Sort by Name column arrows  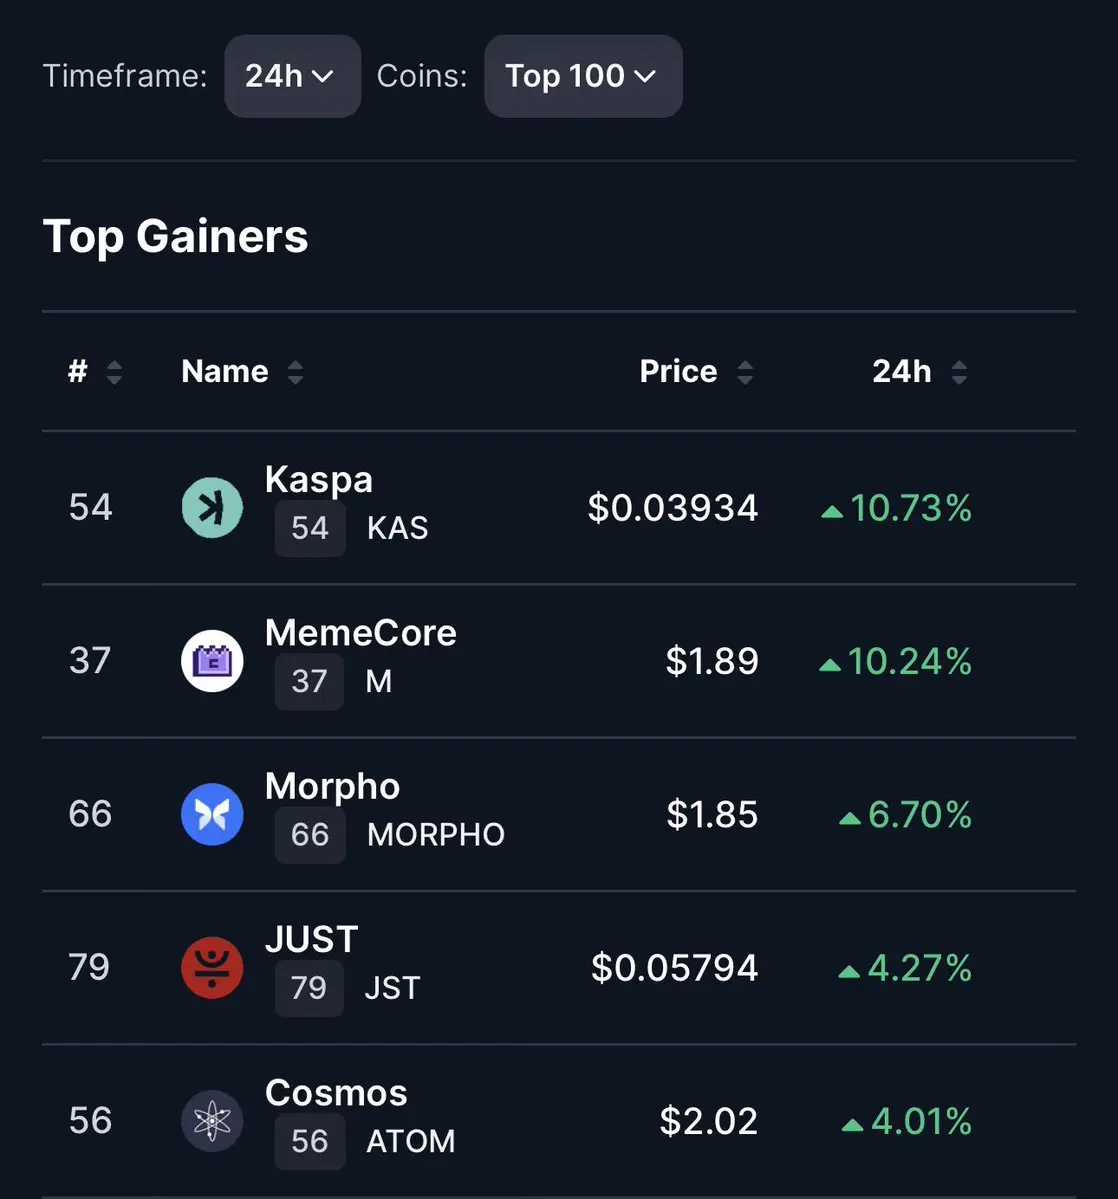[x=295, y=373]
